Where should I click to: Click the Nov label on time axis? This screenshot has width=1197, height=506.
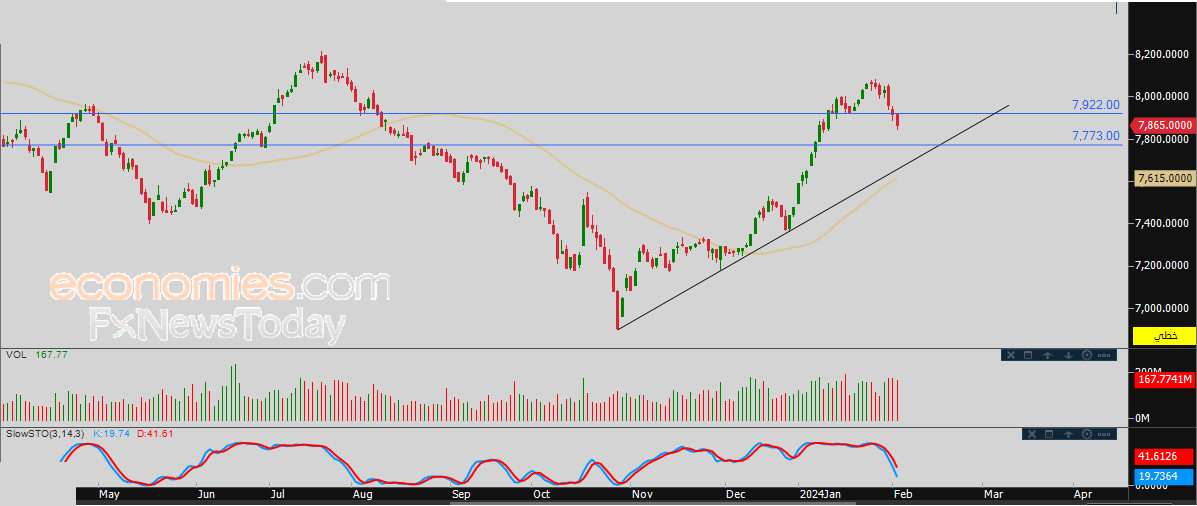644,495
